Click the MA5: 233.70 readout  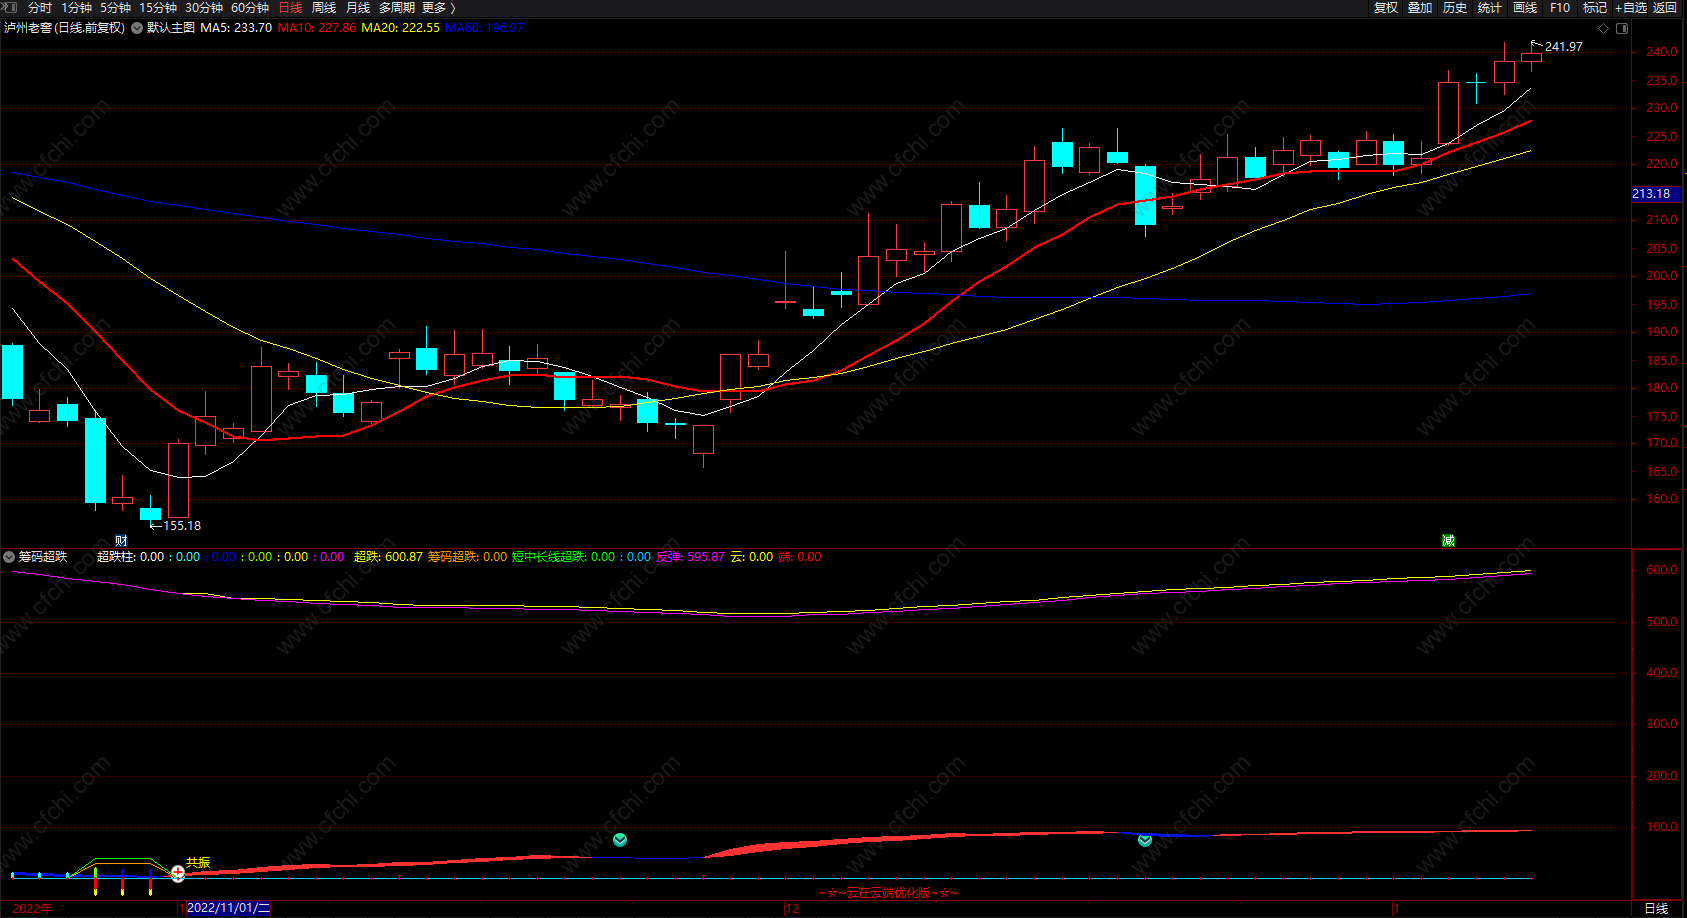(236, 28)
